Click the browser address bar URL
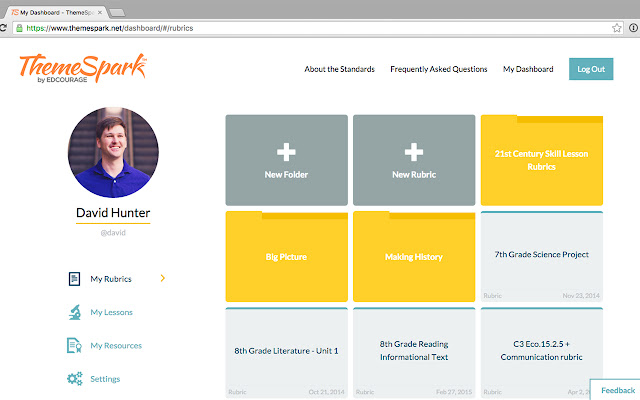This screenshot has width=640, height=400. [x=110, y=28]
